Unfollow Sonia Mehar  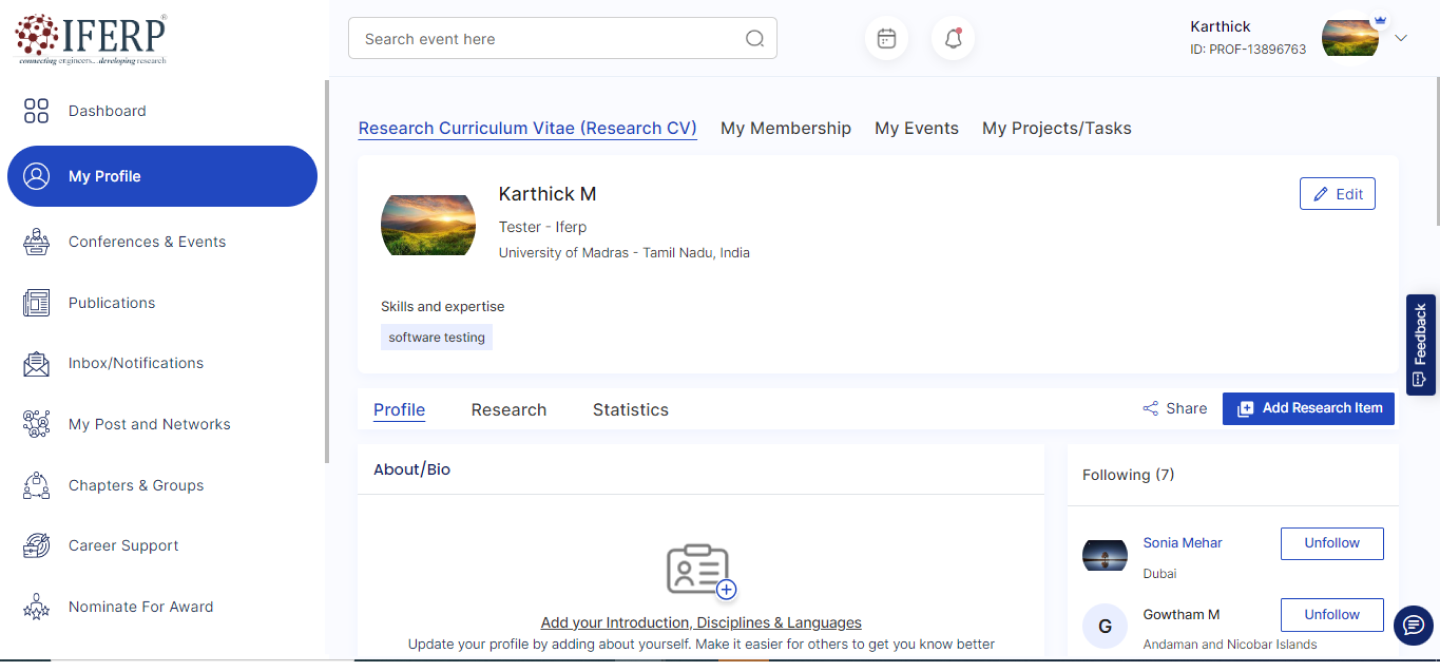(1331, 543)
